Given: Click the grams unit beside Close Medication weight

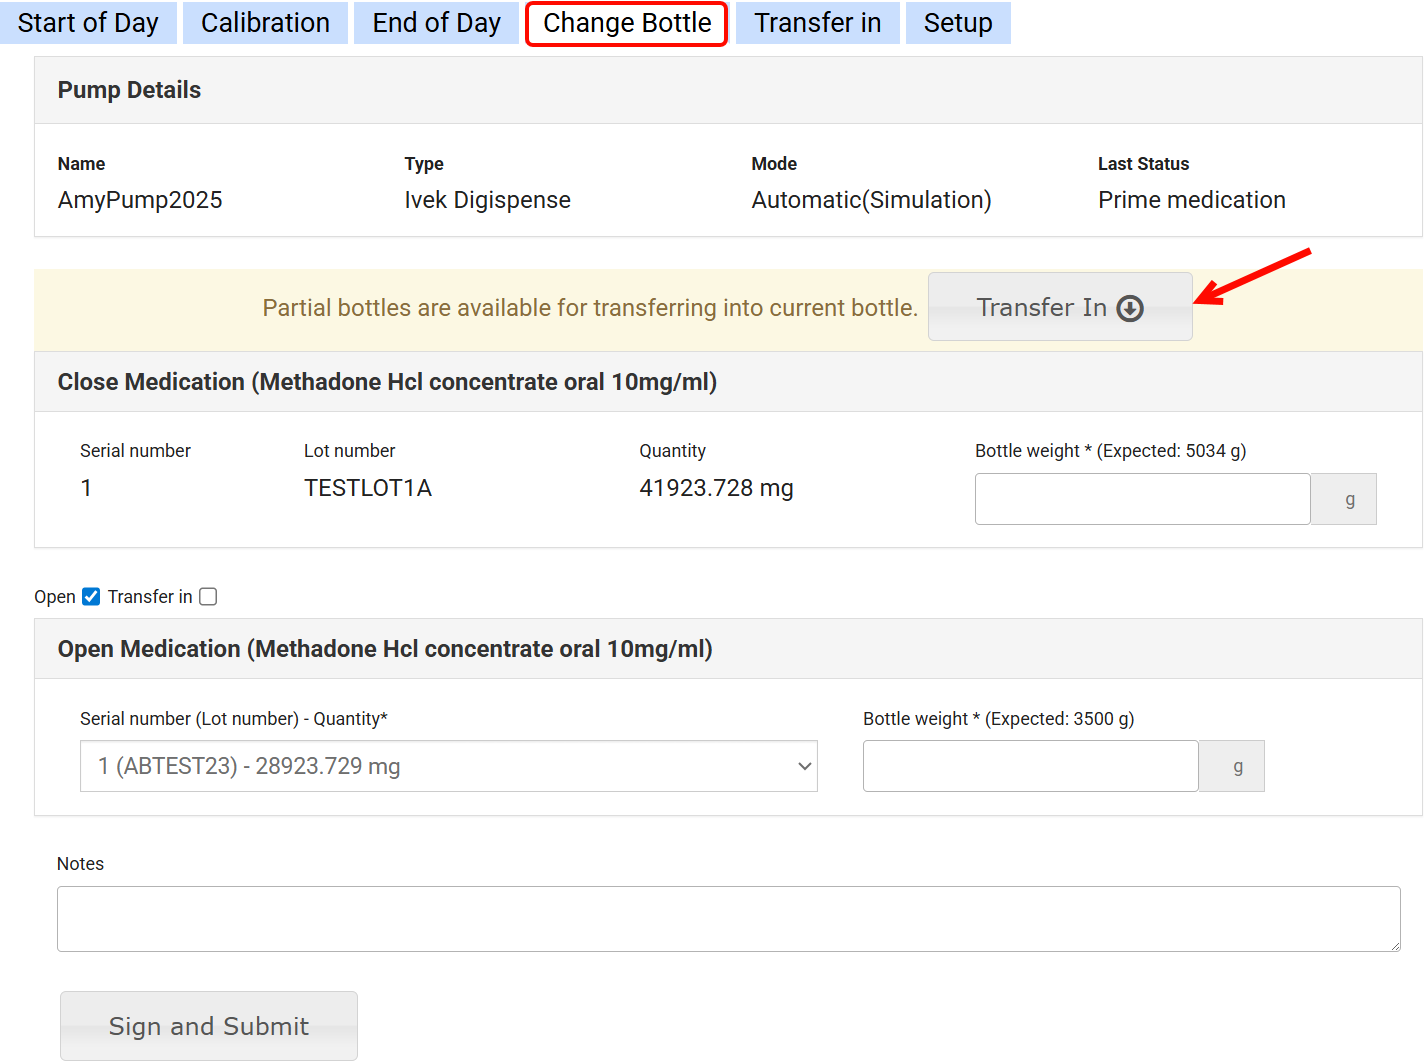Looking at the screenshot, I should click(x=1349, y=499).
